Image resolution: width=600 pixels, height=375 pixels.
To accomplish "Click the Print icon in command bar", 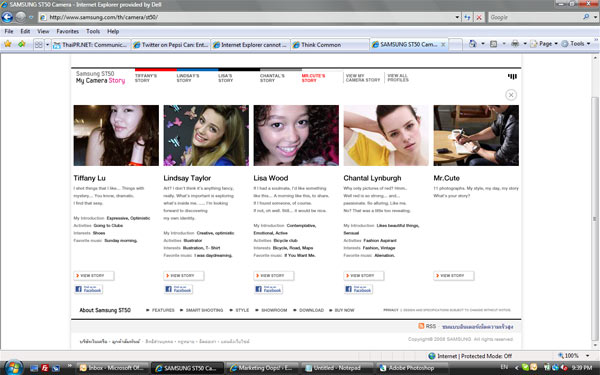I will (x=515, y=44).
